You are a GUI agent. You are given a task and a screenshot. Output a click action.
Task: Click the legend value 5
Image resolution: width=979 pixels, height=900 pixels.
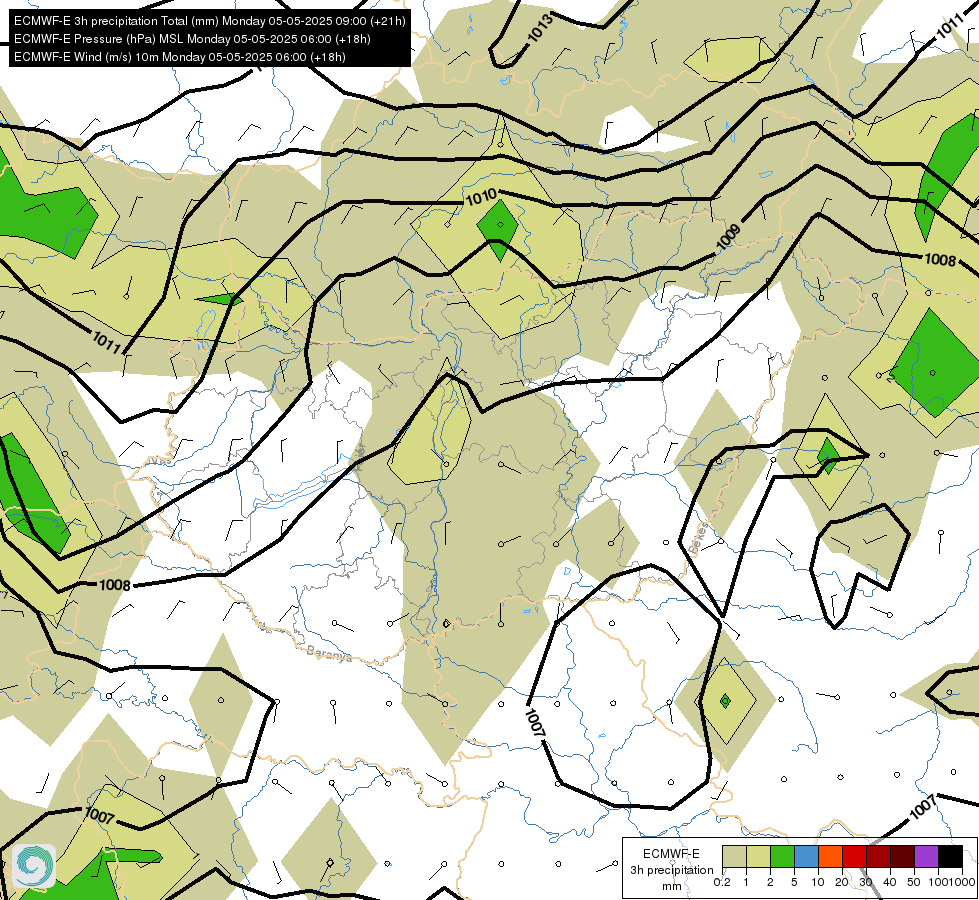[x=794, y=882]
